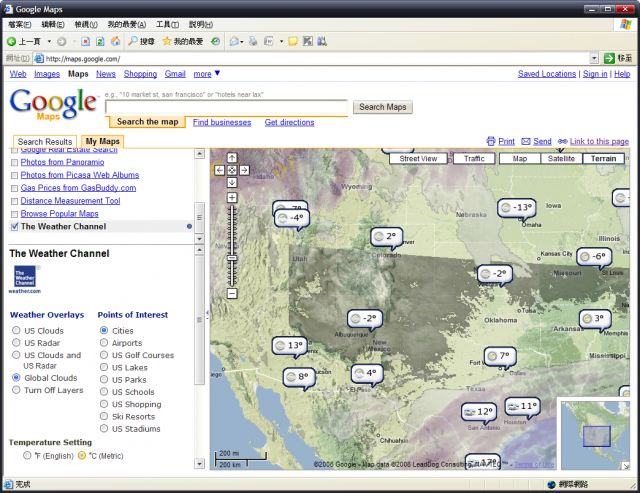Click the browser Forward arrow button
This screenshot has height=493, width=640.
[62, 41]
